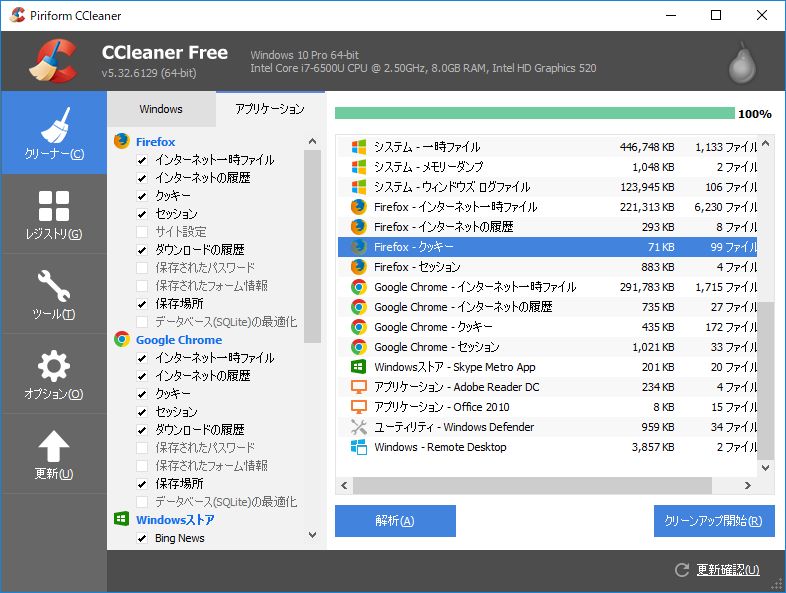Uncheck Chrome インターネットの履歴 checkbox
786x593 pixels.
[142, 376]
